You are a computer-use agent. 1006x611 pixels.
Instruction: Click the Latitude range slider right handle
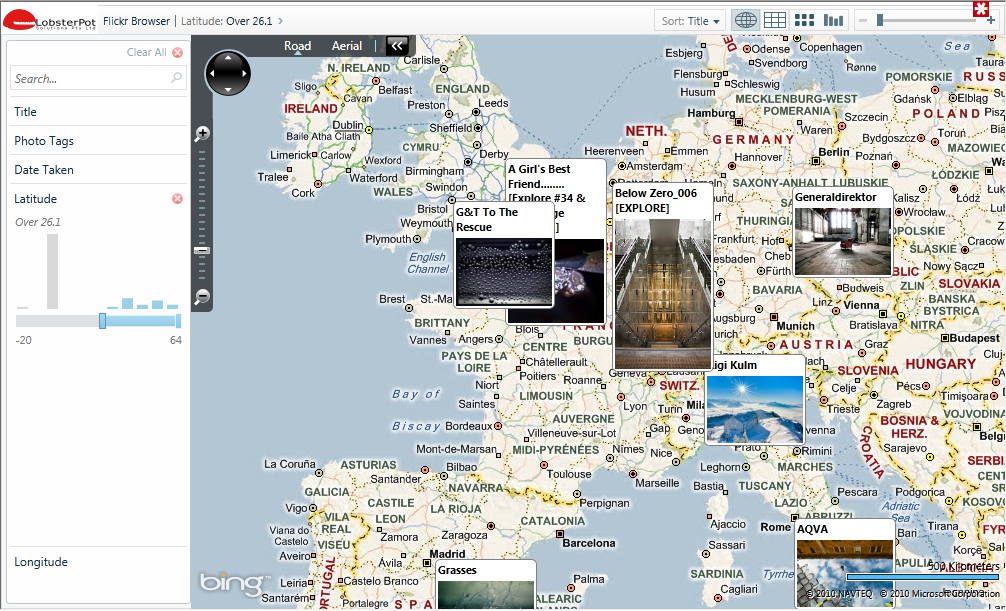tap(178, 321)
